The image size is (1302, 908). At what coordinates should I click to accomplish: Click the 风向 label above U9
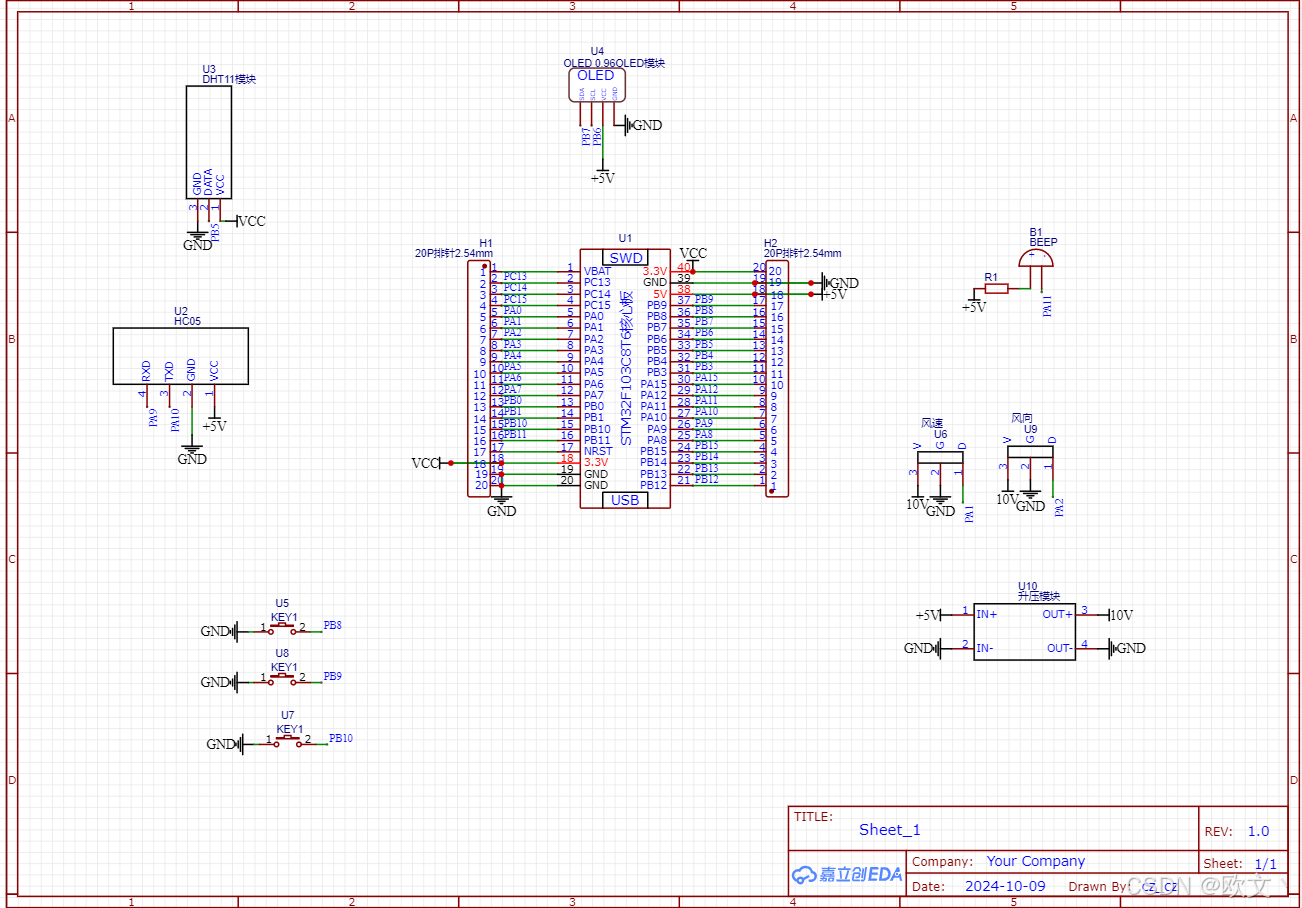tap(1022, 418)
